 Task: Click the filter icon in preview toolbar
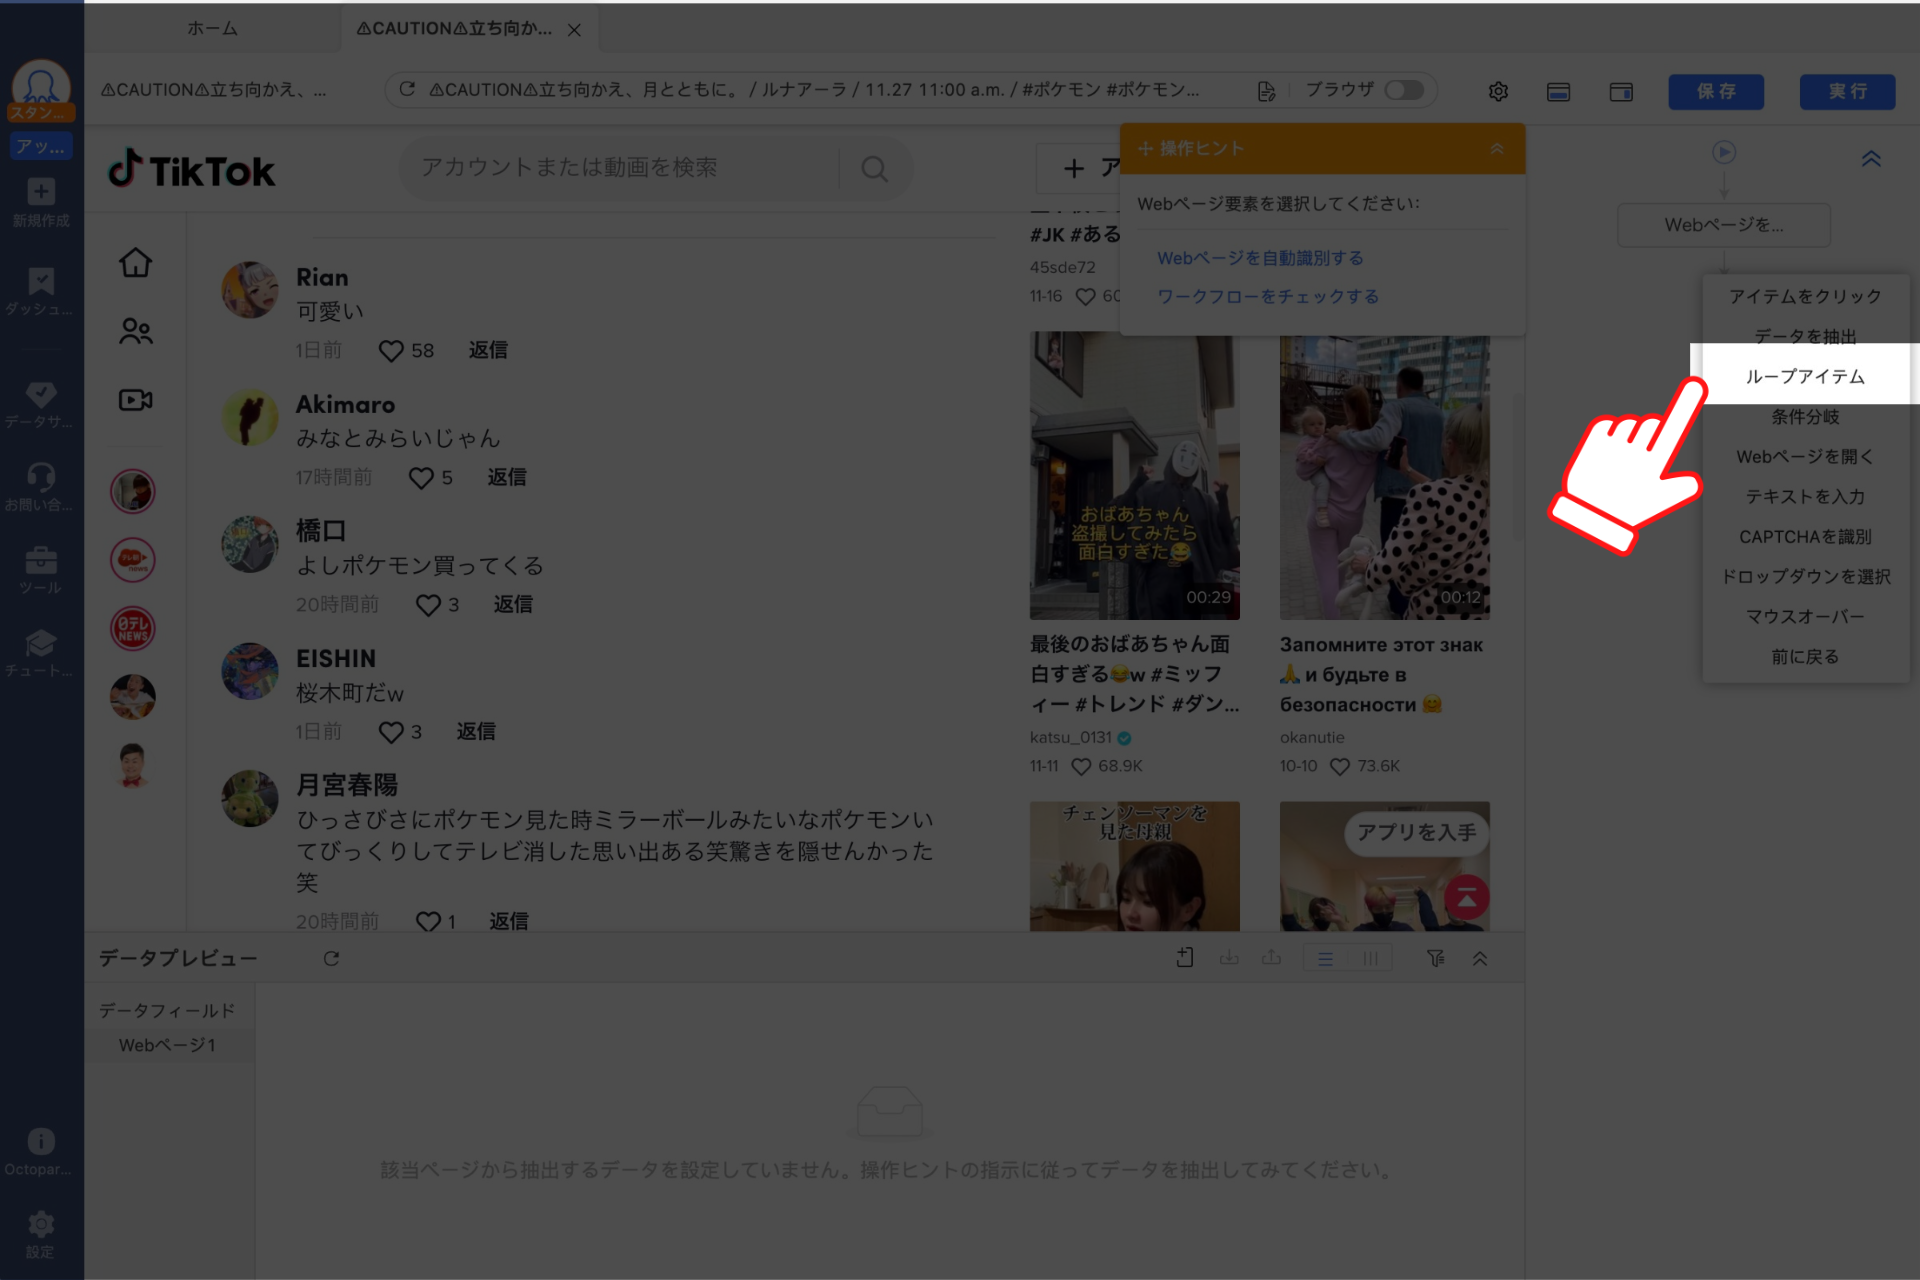pyautogui.click(x=1436, y=958)
